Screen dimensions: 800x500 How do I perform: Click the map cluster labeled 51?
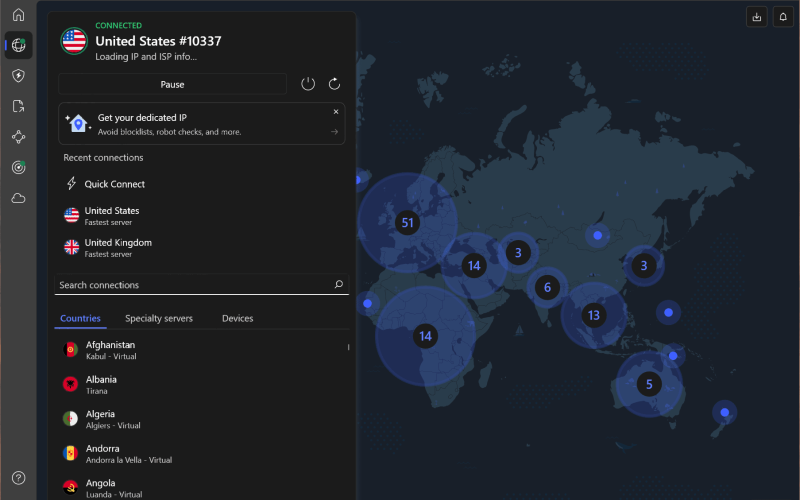406,223
